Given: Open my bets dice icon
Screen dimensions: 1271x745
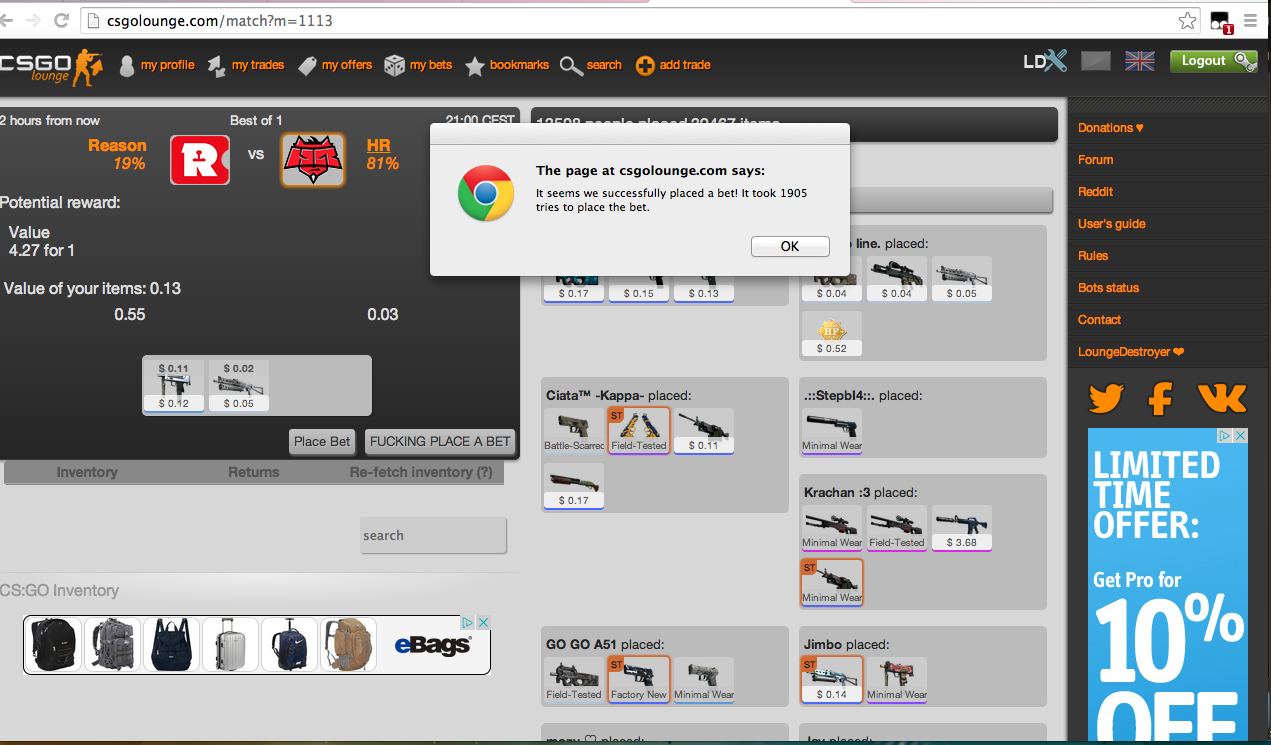Looking at the screenshot, I should click(x=394, y=66).
